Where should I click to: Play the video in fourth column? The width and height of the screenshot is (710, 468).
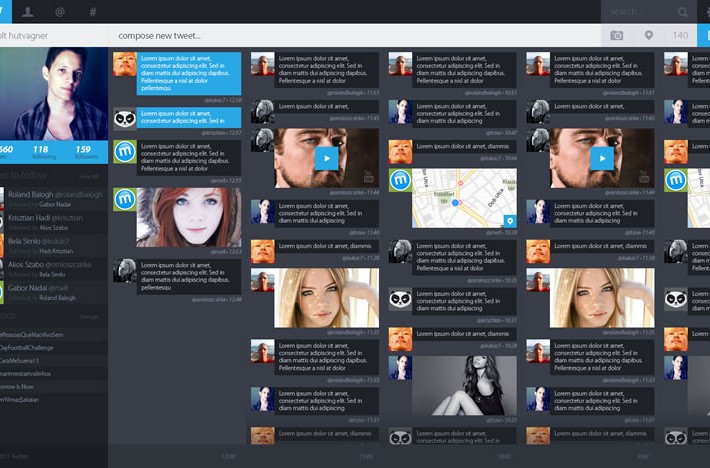[602, 158]
